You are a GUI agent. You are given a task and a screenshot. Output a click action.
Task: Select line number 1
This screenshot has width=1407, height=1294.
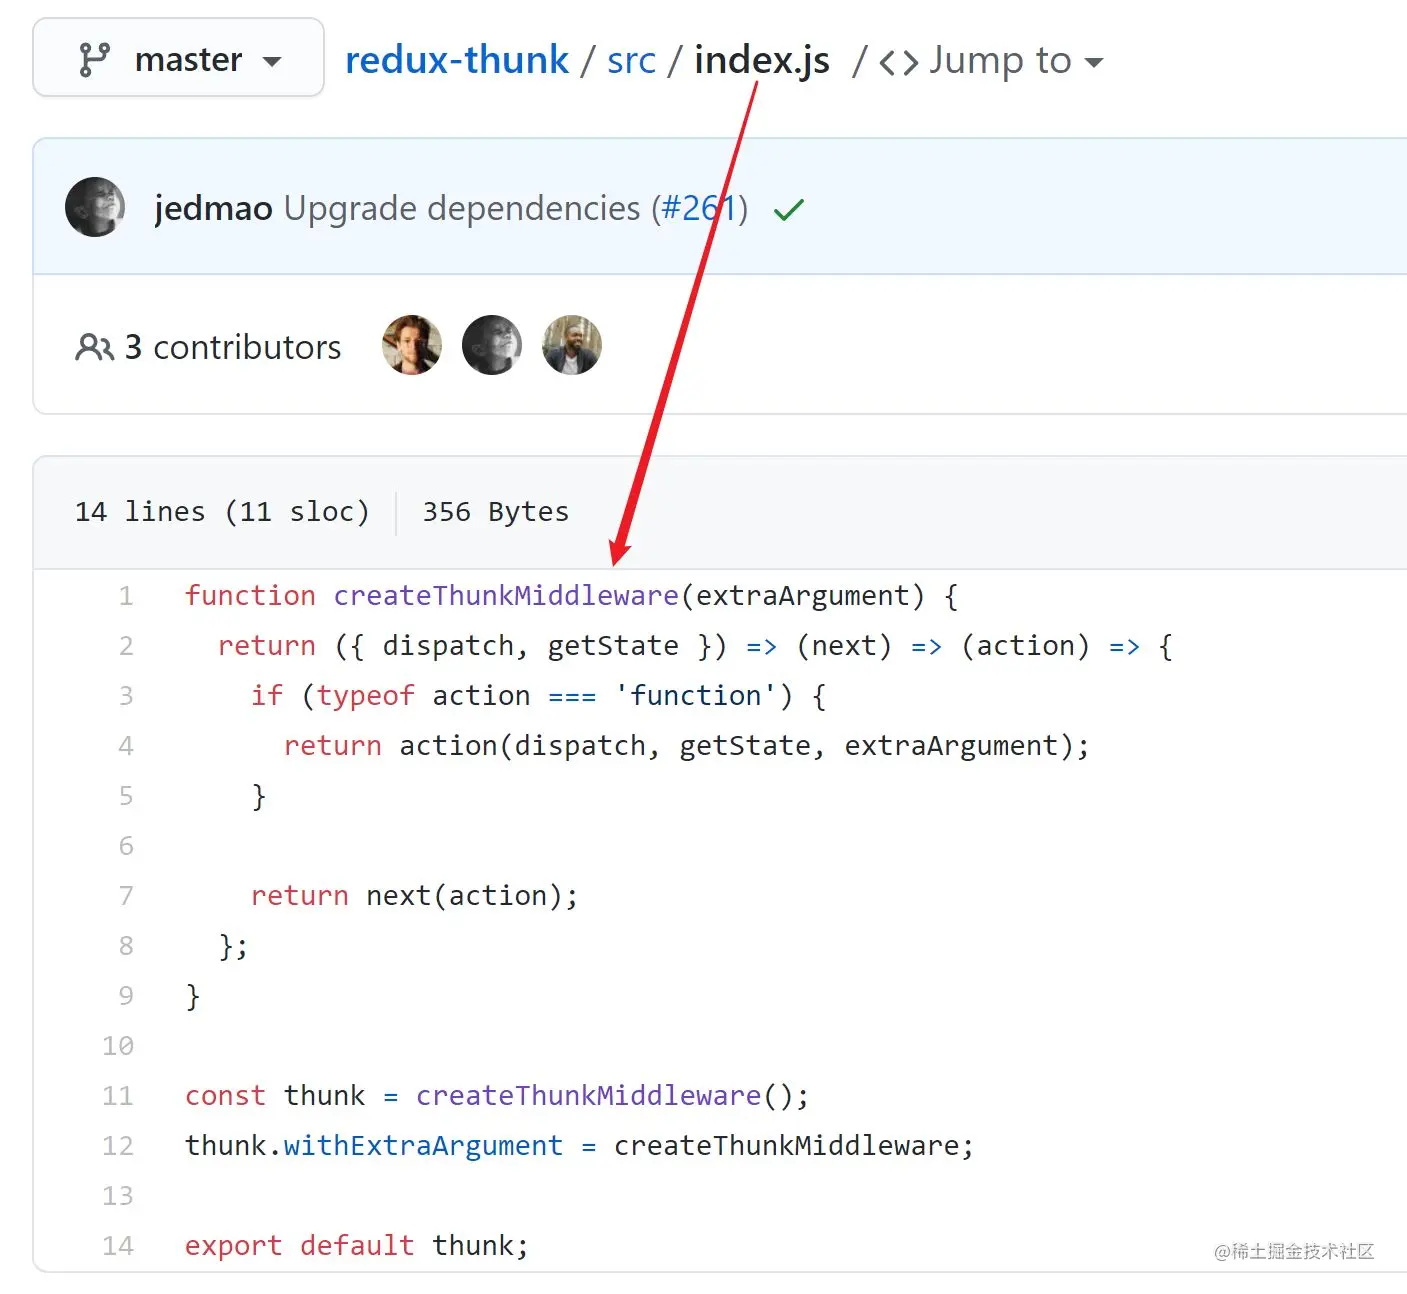point(126,596)
